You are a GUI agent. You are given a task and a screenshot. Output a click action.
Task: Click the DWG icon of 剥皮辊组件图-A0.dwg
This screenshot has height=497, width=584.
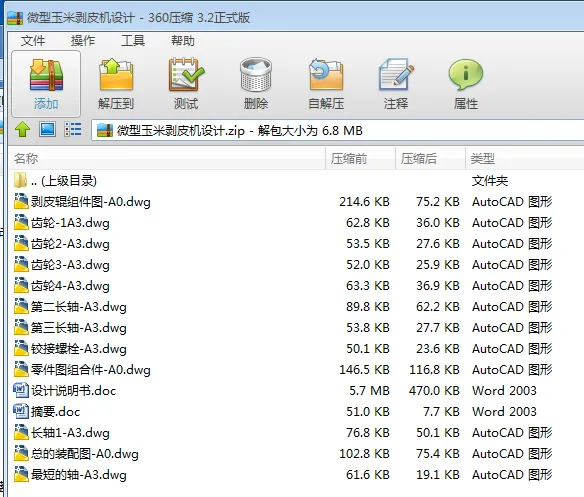(x=21, y=202)
